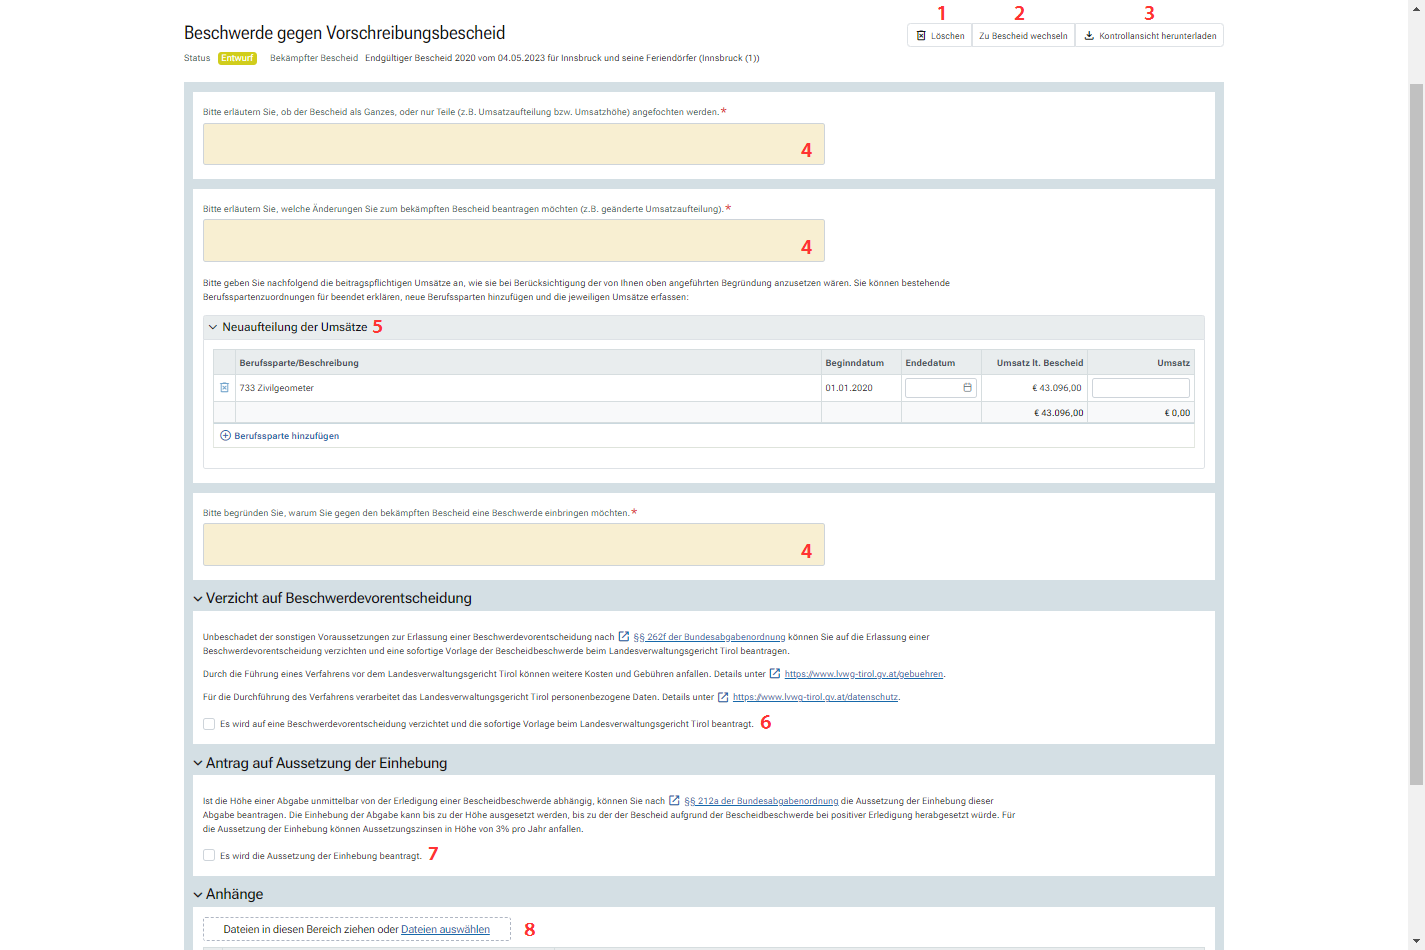
Task: Enable waiver of Beschwerdevorentscheidung checkbox
Action: click(209, 724)
